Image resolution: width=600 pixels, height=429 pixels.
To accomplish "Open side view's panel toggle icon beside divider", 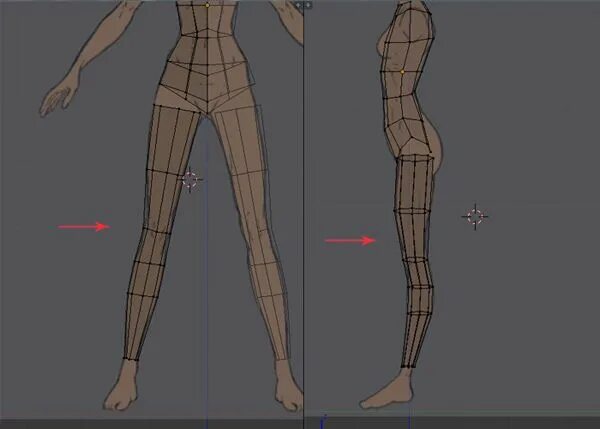I will click(308, 5).
